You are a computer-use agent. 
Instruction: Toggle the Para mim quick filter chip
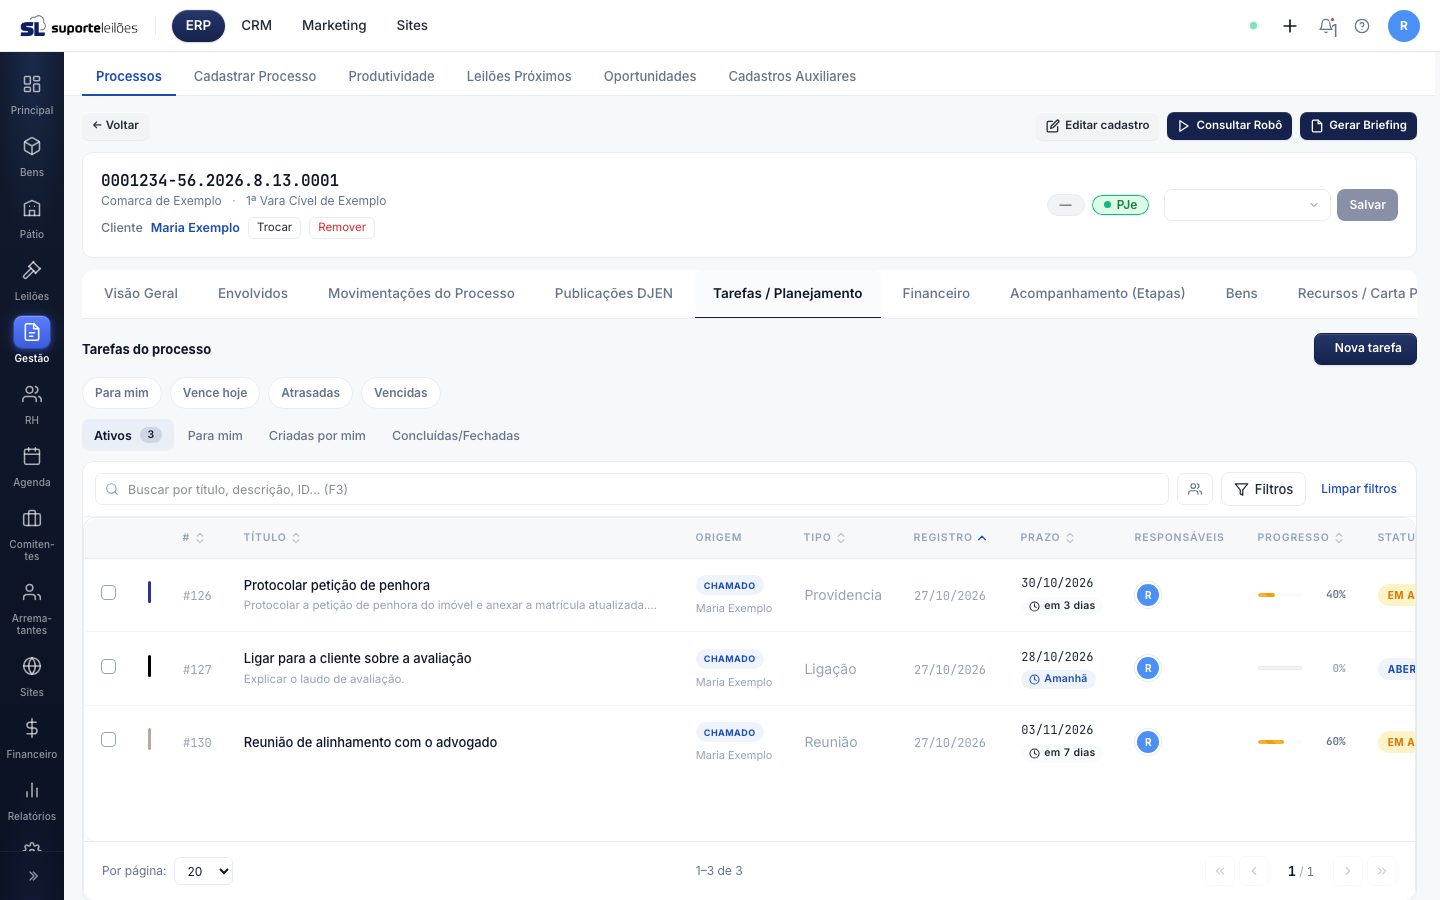[x=122, y=393]
